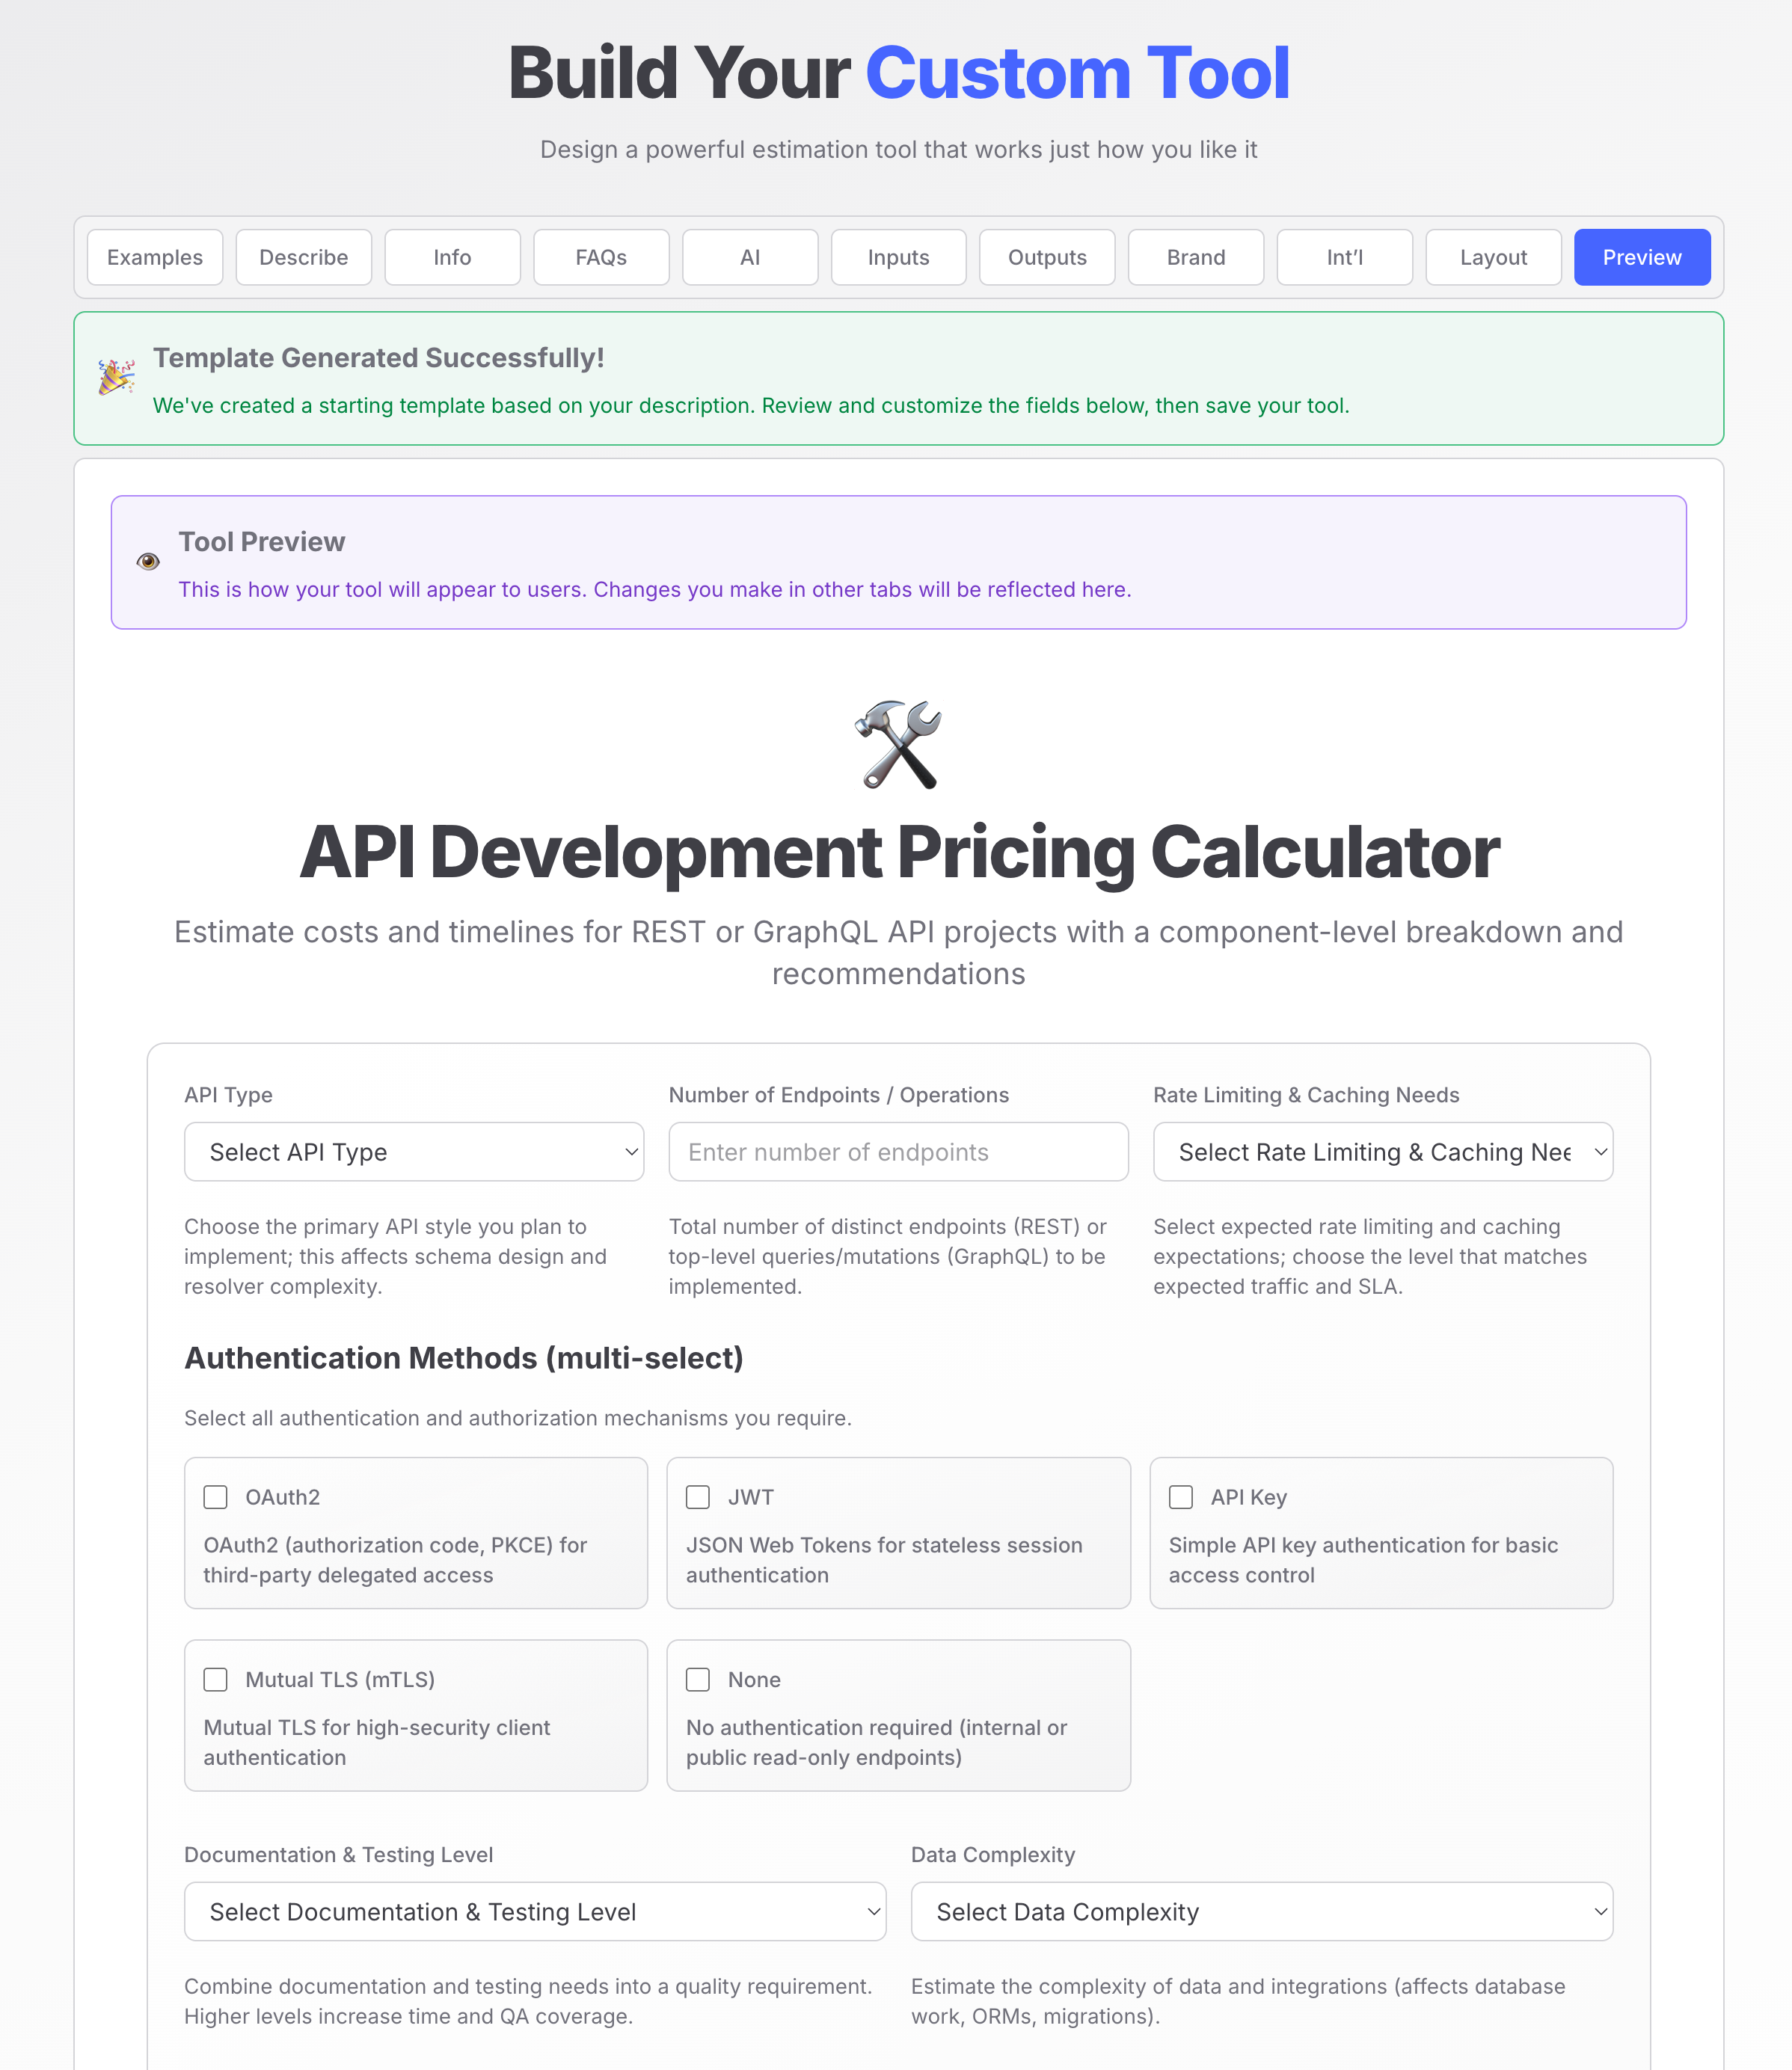Tick the API Key checkbox
The height and width of the screenshot is (2070, 1792).
click(1181, 1497)
